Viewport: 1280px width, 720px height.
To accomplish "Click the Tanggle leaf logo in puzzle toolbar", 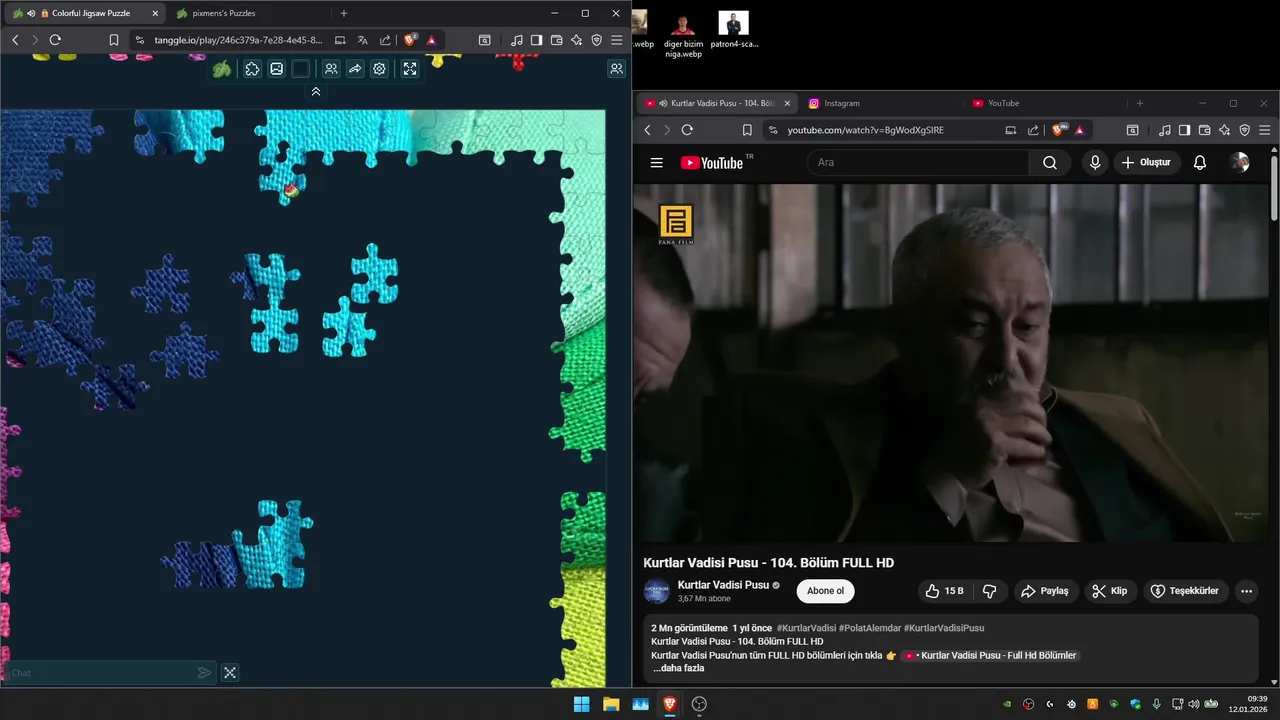I will click(x=222, y=69).
